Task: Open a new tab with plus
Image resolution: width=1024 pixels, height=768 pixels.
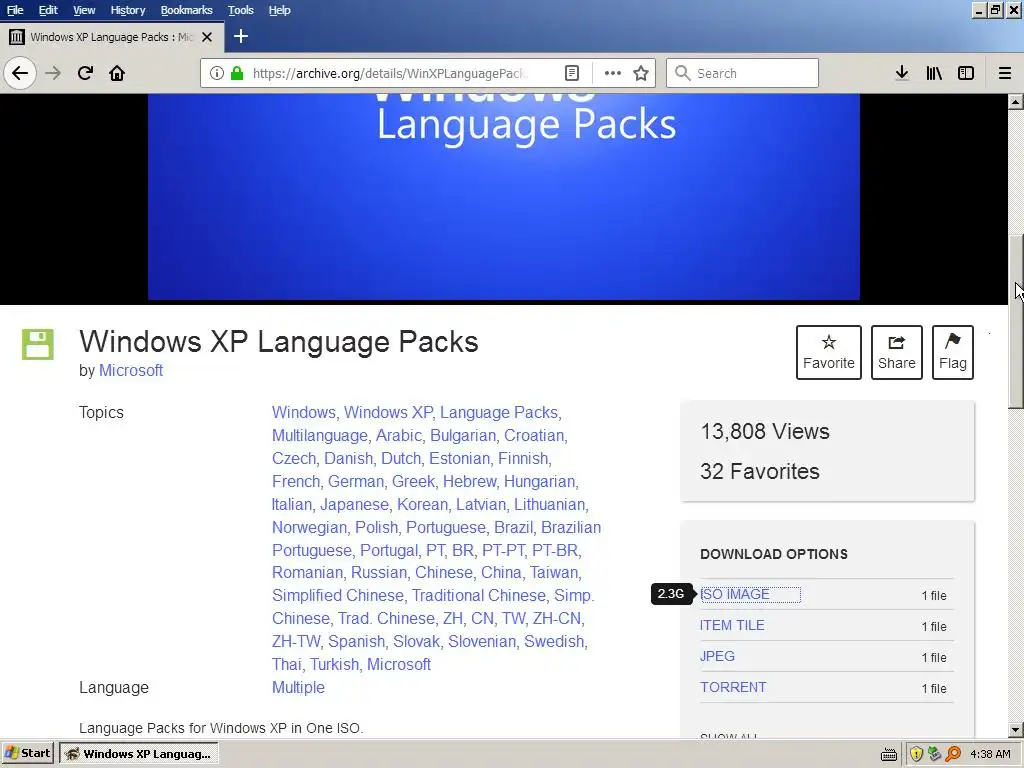Action: click(x=241, y=37)
